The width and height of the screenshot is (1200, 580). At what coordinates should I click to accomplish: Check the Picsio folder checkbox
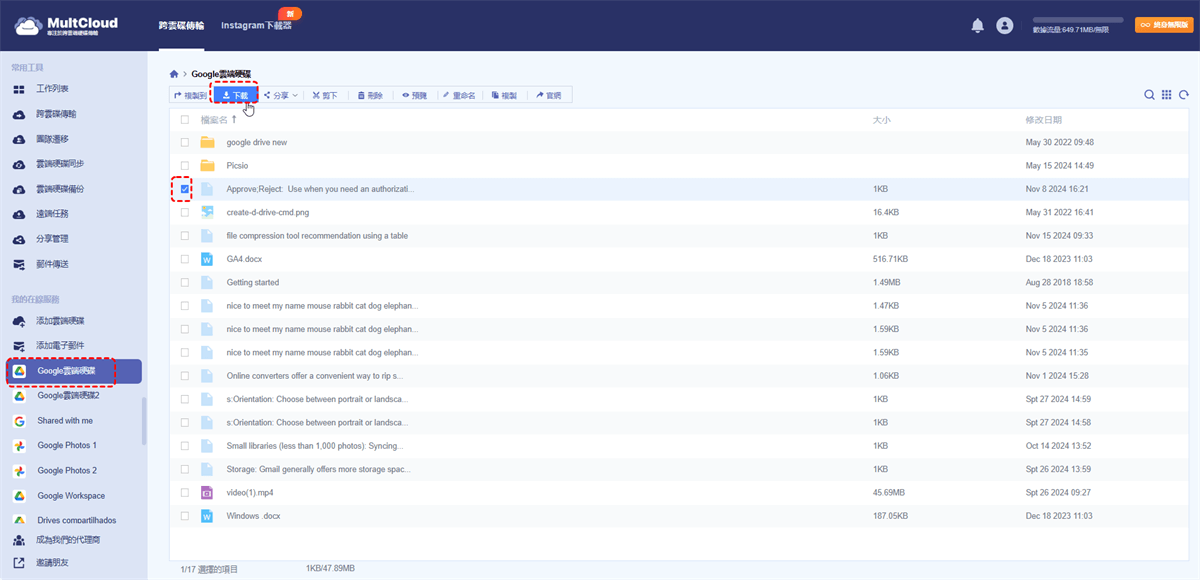click(x=185, y=165)
